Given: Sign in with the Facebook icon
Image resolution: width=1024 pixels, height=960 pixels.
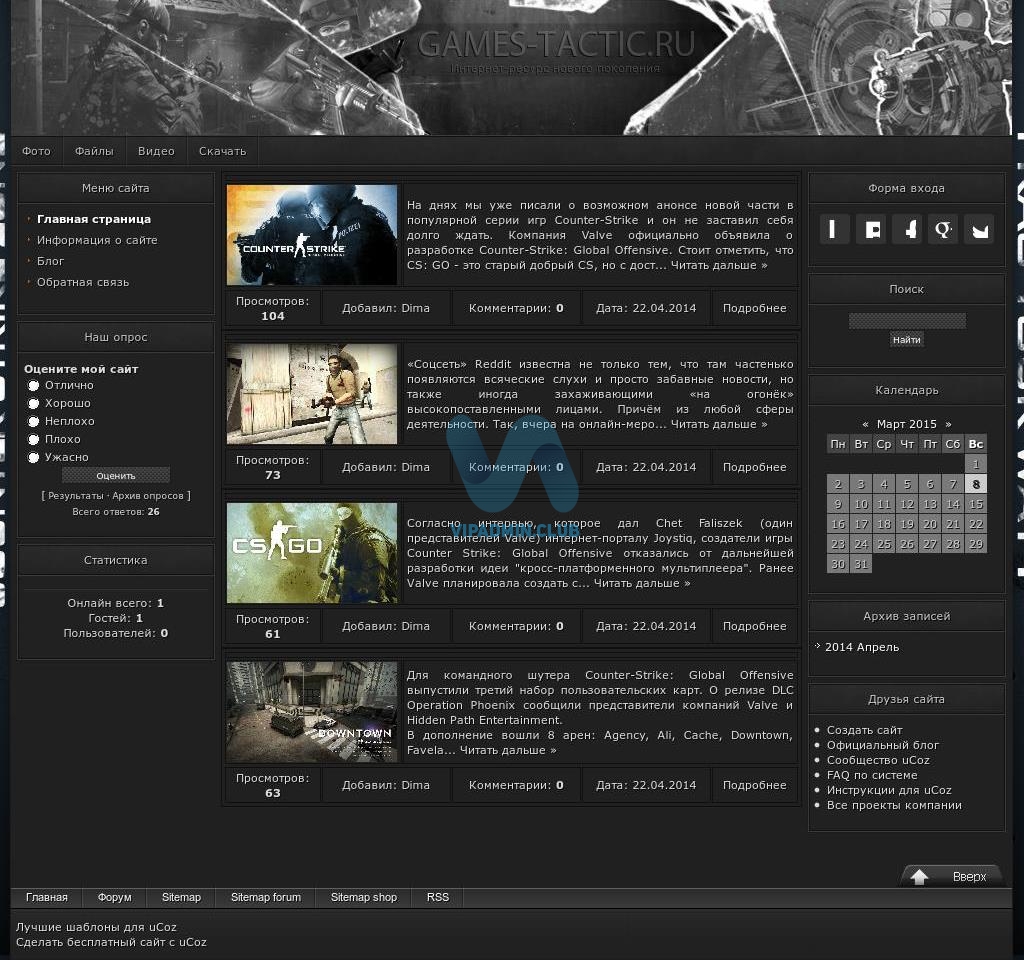Looking at the screenshot, I should click(x=908, y=229).
